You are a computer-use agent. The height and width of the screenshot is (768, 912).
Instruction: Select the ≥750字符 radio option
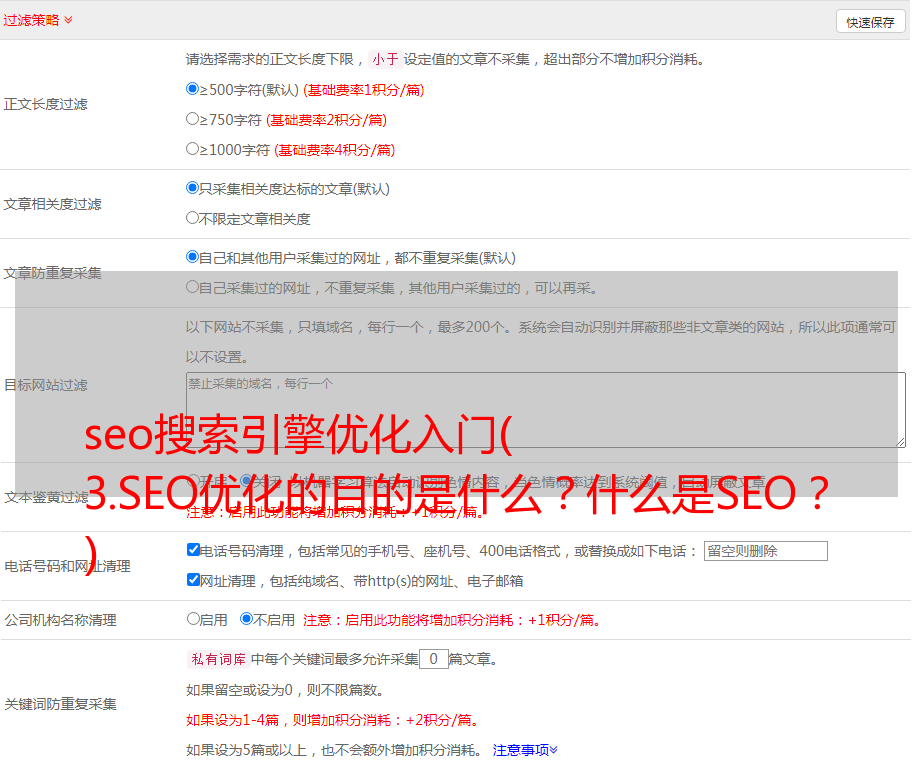pyautogui.click(x=192, y=119)
